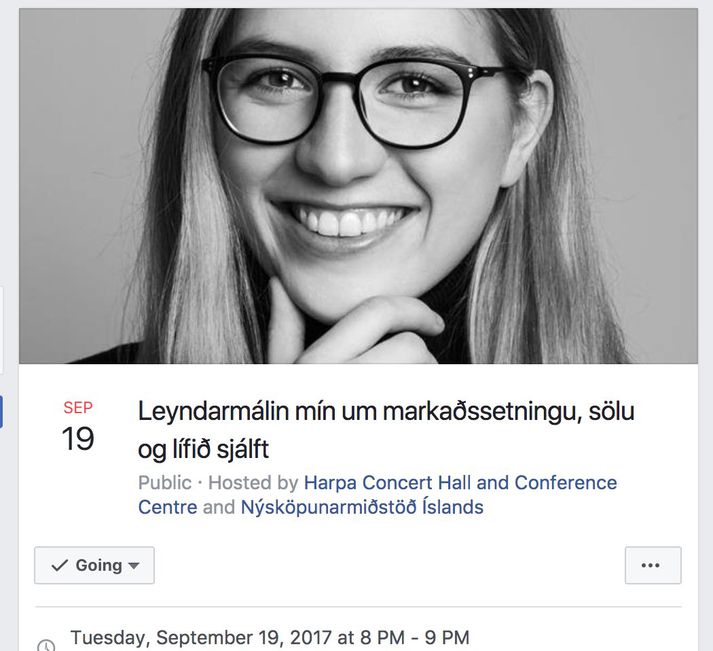Click the clock icon beside event time
Viewport: 713px width, 651px height.
click(46, 645)
